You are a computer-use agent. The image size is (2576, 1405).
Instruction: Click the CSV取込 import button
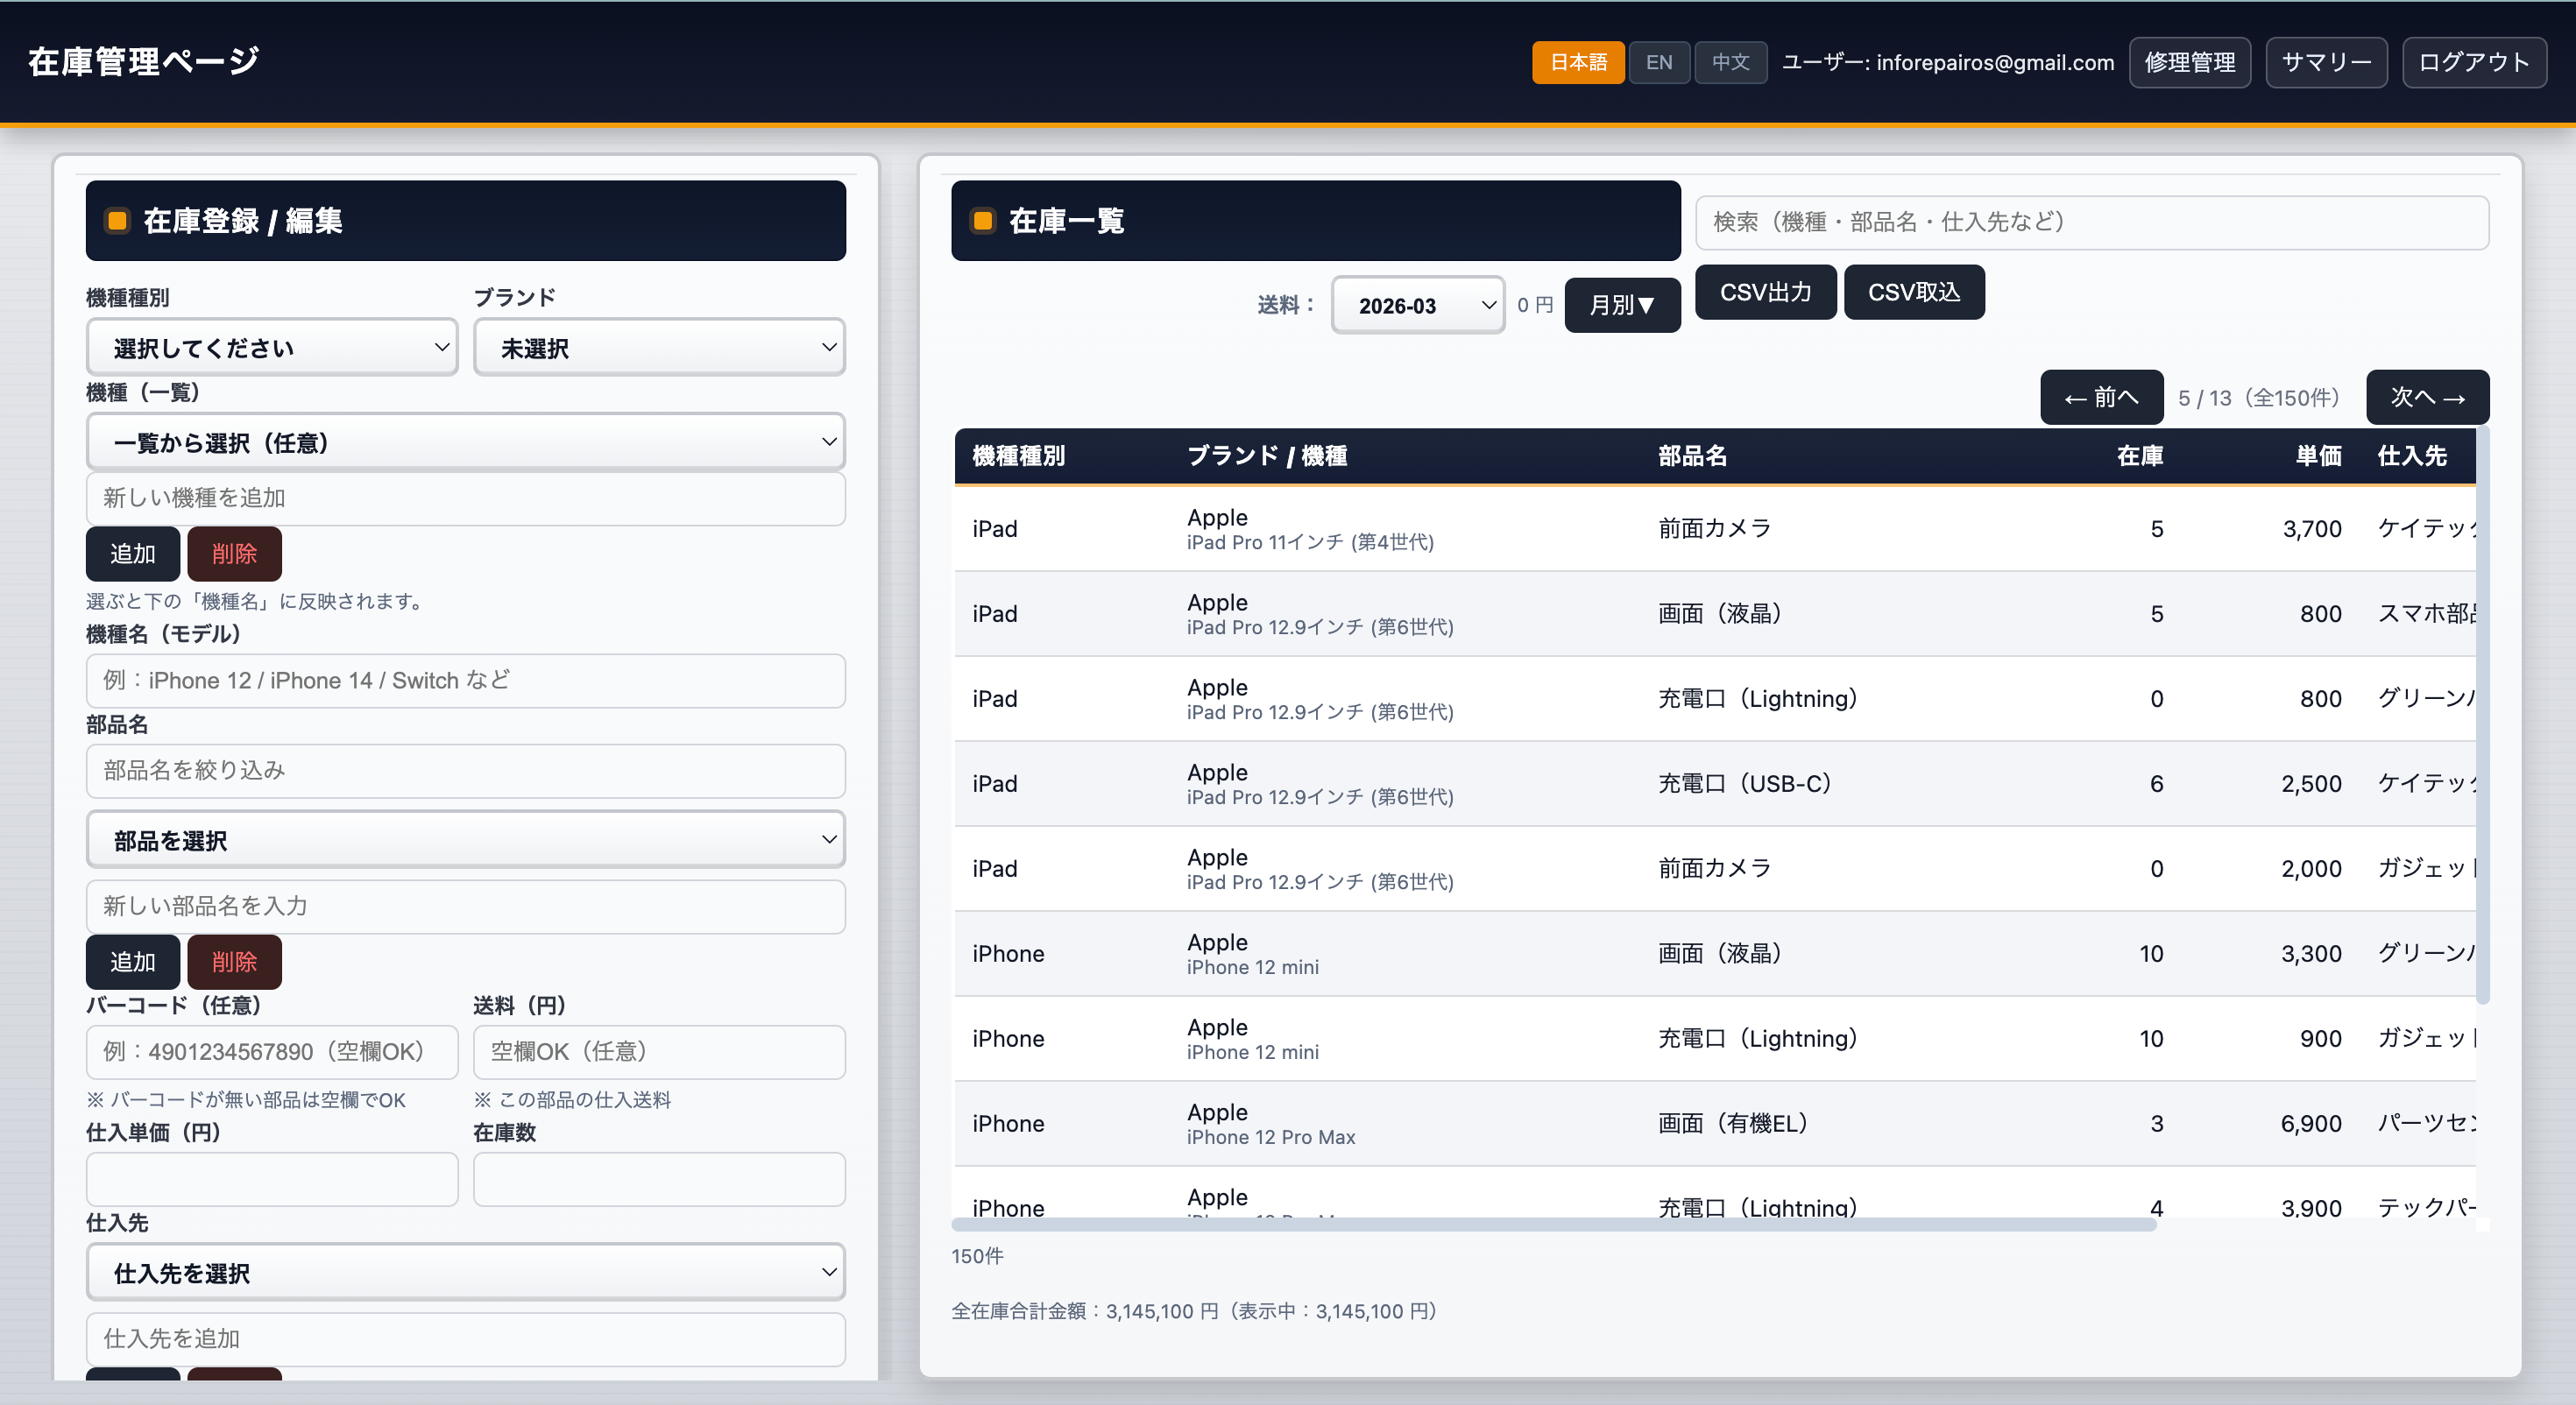(x=1913, y=292)
